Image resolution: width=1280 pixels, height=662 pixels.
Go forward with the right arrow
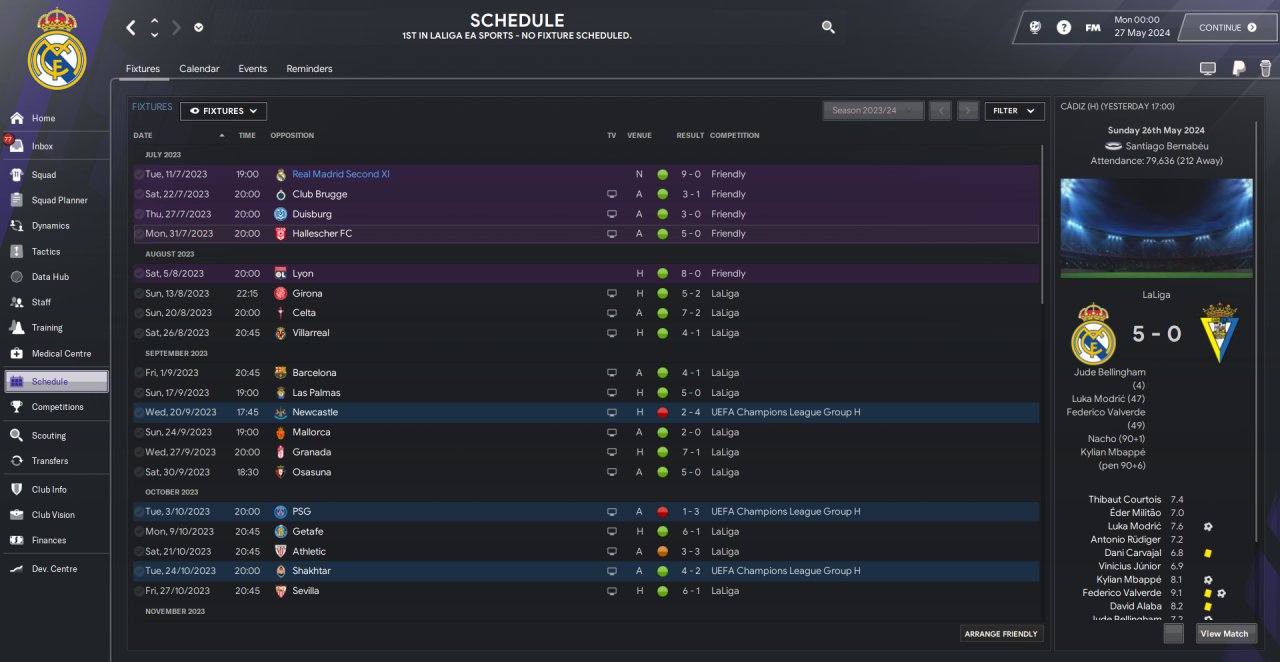coord(177,28)
